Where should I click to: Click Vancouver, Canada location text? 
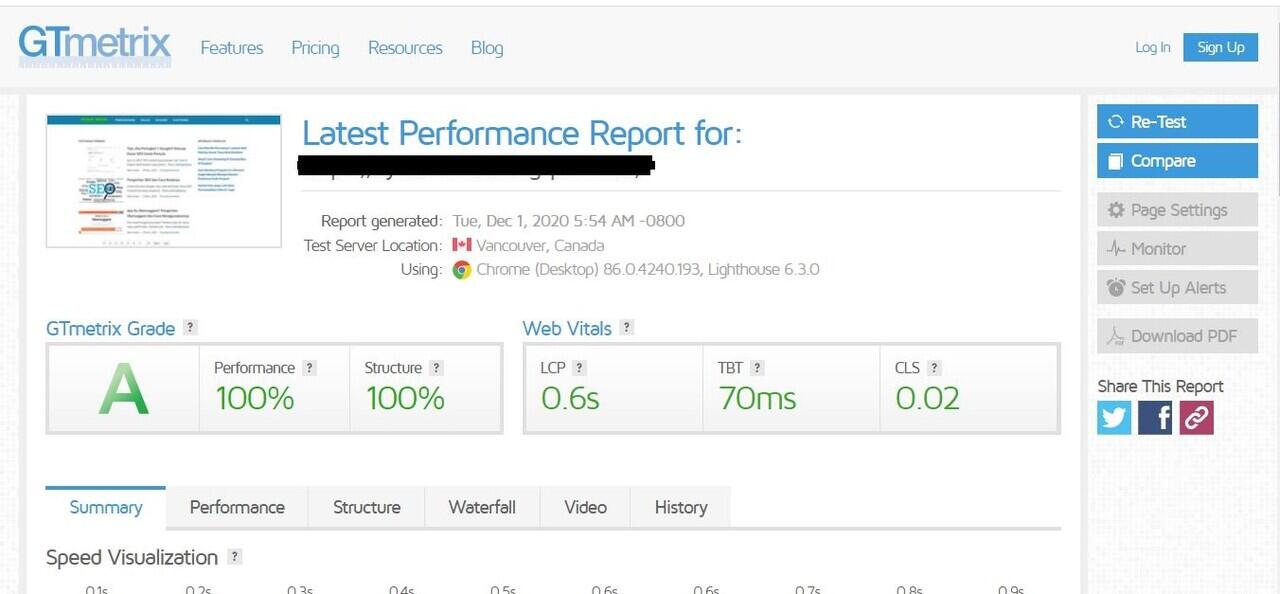tap(540, 245)
